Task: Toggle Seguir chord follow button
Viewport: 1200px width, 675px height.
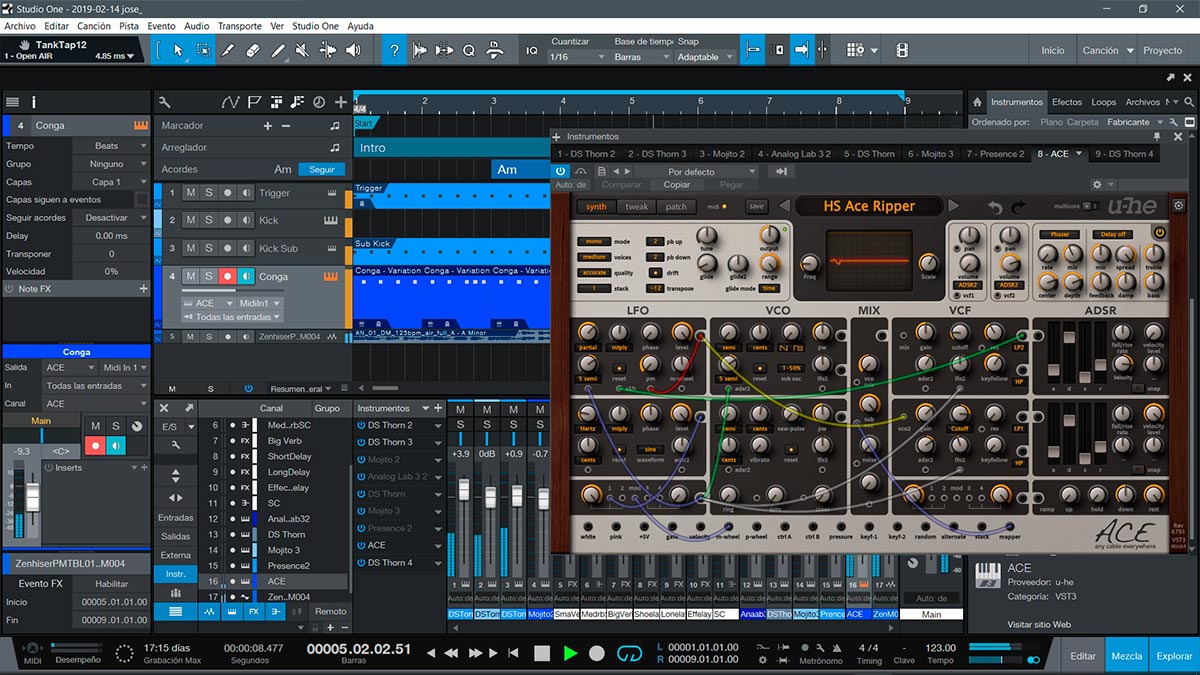Action: click(322, 170)
